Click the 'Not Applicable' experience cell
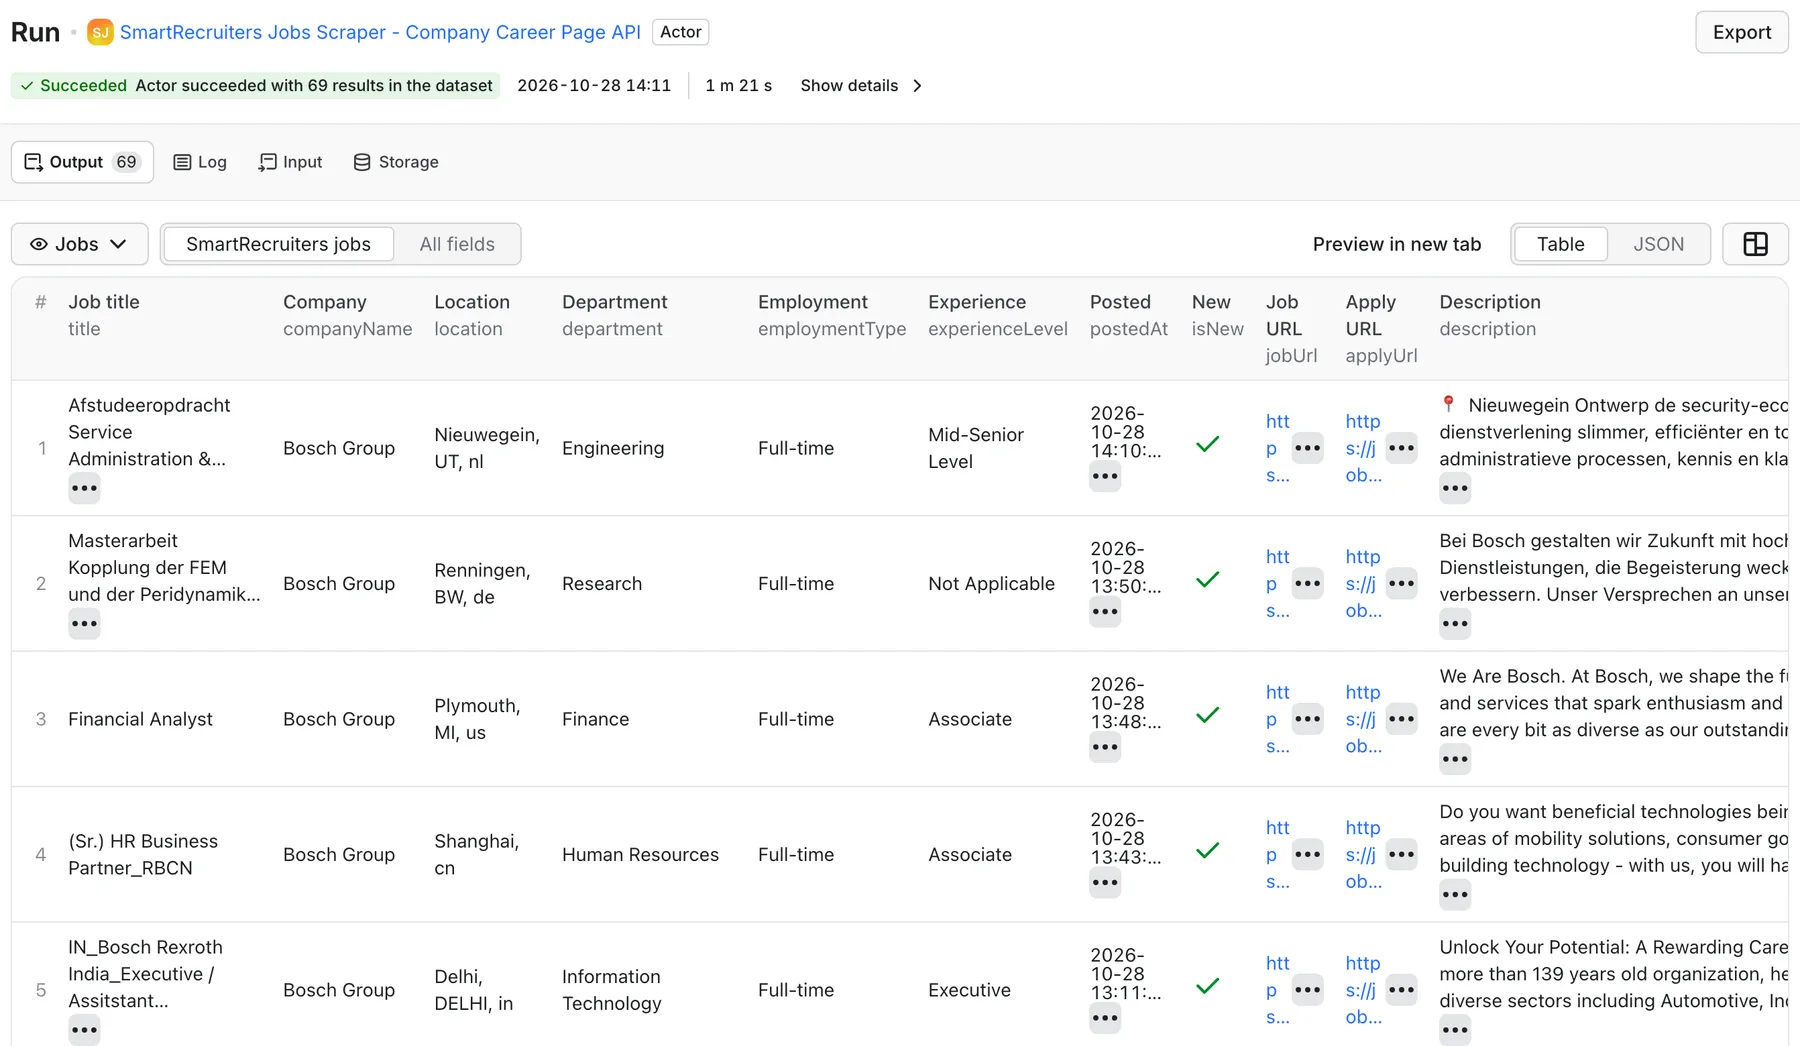 (991, 584)
